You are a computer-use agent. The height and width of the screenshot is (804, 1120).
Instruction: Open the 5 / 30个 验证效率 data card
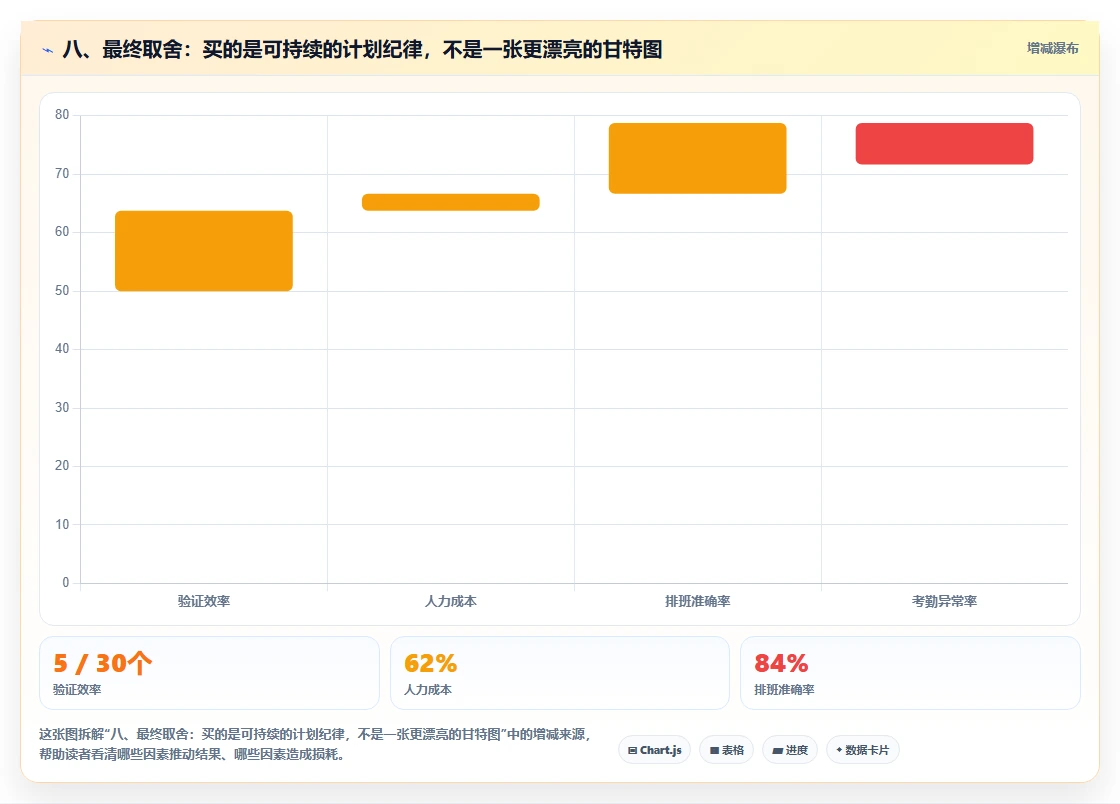(x=209, y=673)
